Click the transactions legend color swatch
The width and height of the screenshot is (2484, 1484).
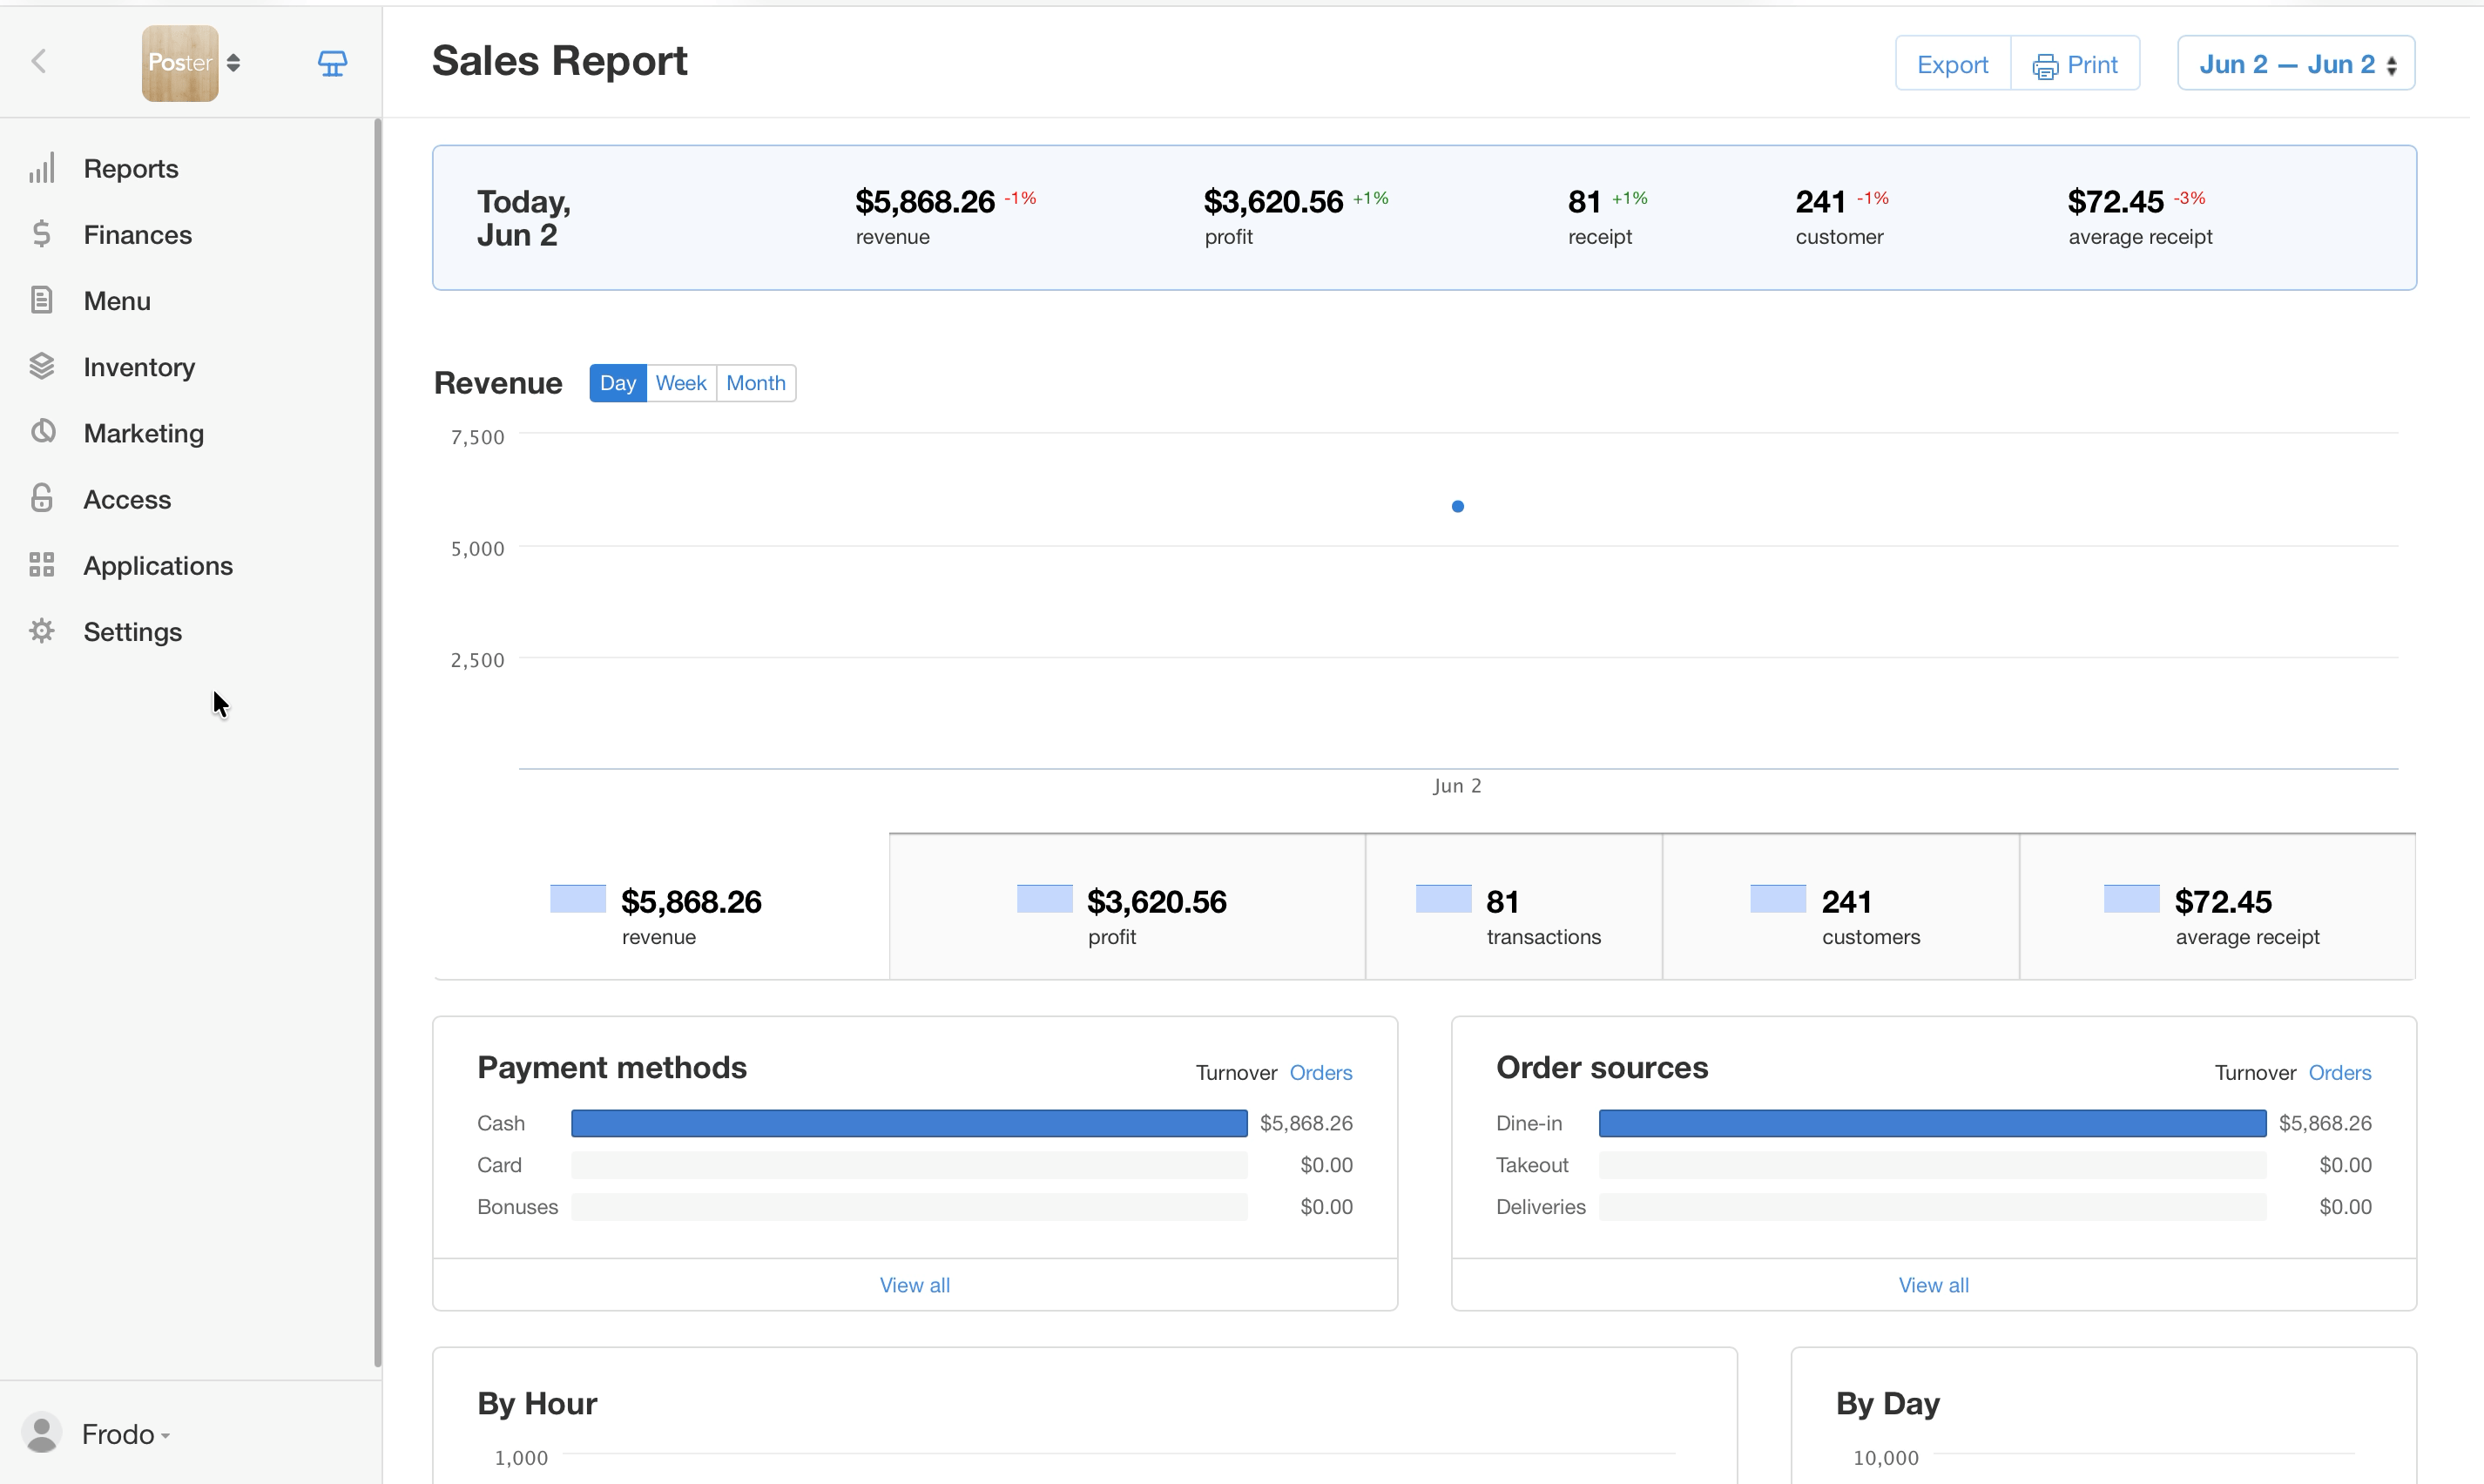click(x=1443, y=898)
